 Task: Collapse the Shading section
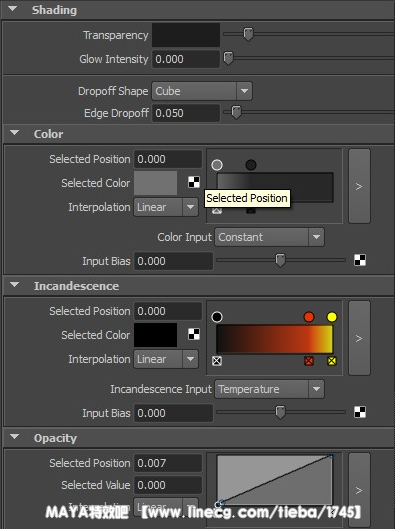pos(13,9)
